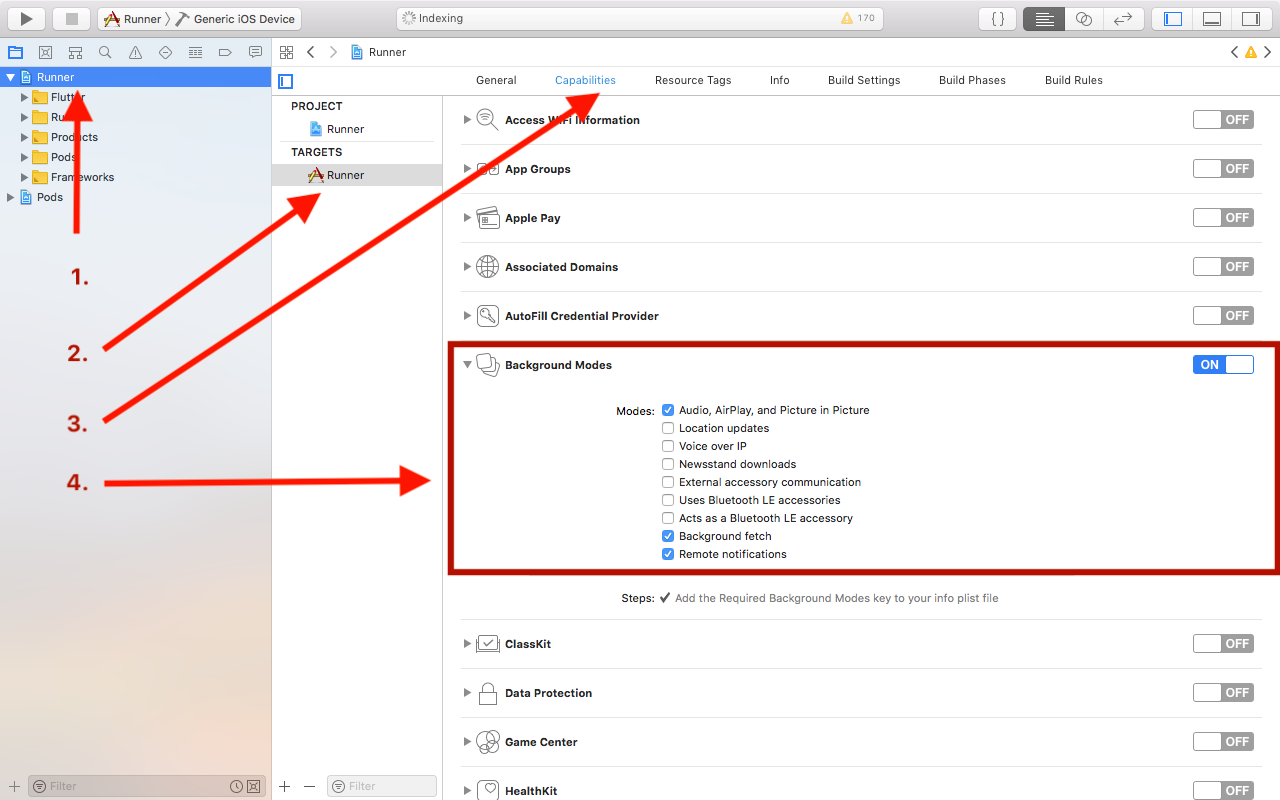This screenshot has width=1280, height=800.
Task: Open the General tab
Action: pyautogui.click(x=496, y=80)
